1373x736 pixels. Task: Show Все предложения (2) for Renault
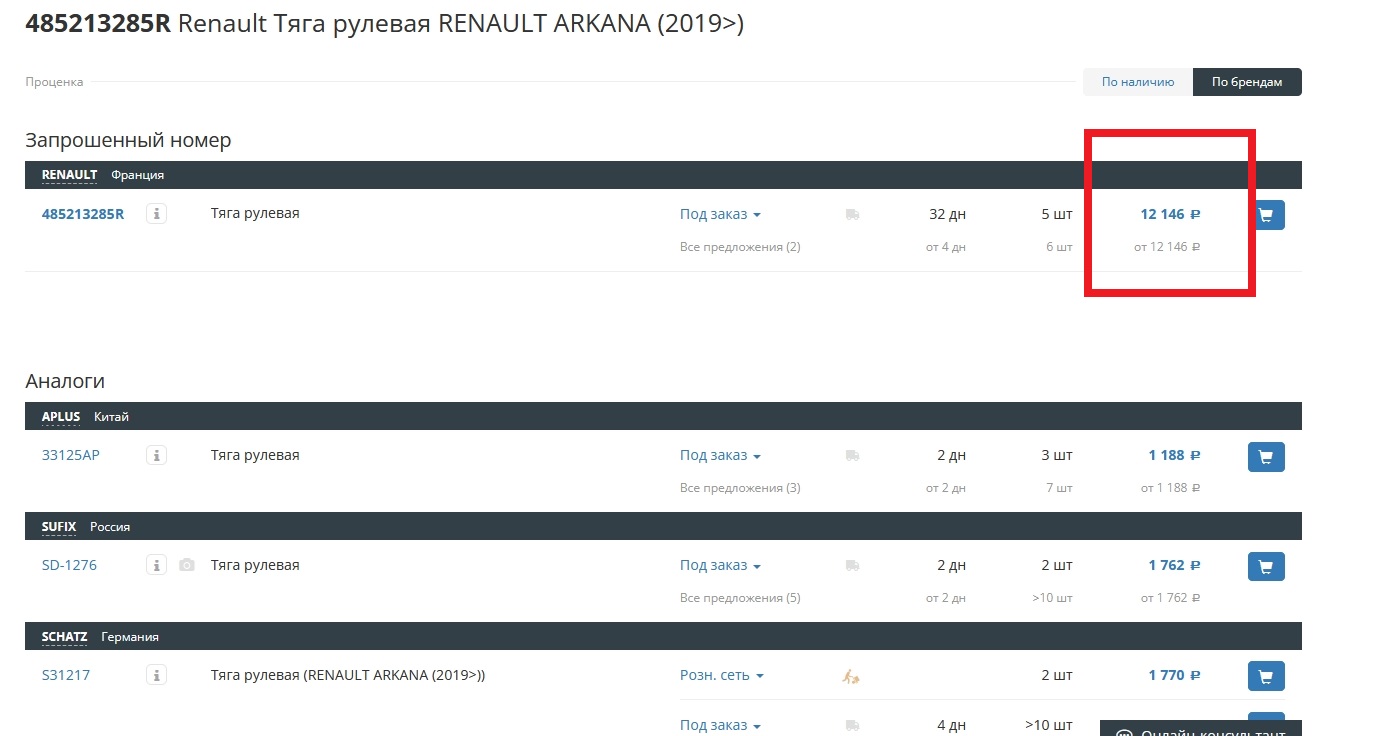[740, 247]
